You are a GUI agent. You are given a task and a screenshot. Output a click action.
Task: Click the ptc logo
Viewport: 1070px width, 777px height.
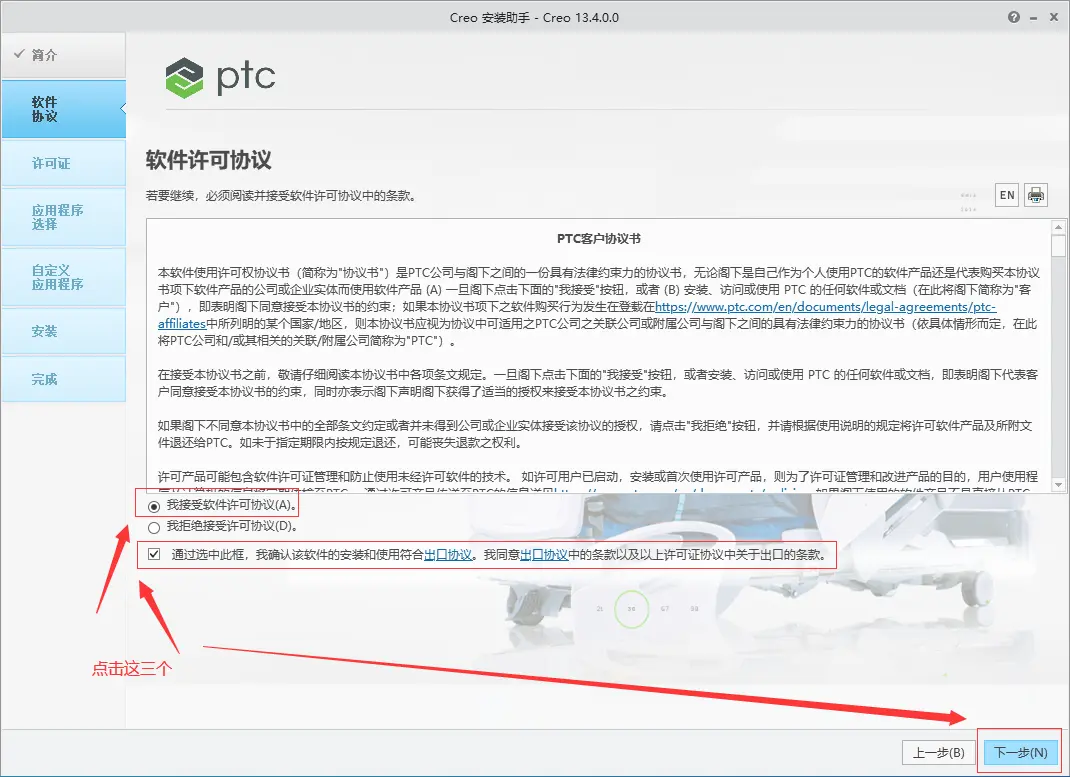point(220,76)
